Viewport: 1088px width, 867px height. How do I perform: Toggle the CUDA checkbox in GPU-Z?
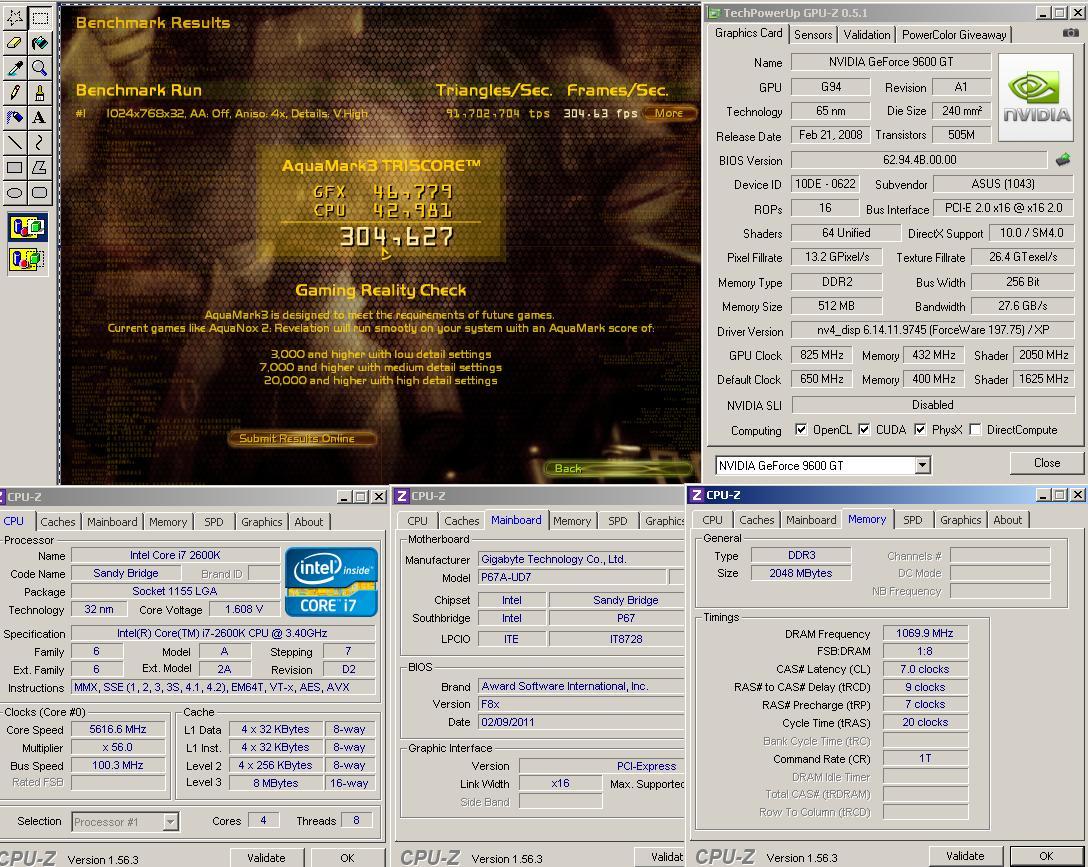(x=864, y=429)
